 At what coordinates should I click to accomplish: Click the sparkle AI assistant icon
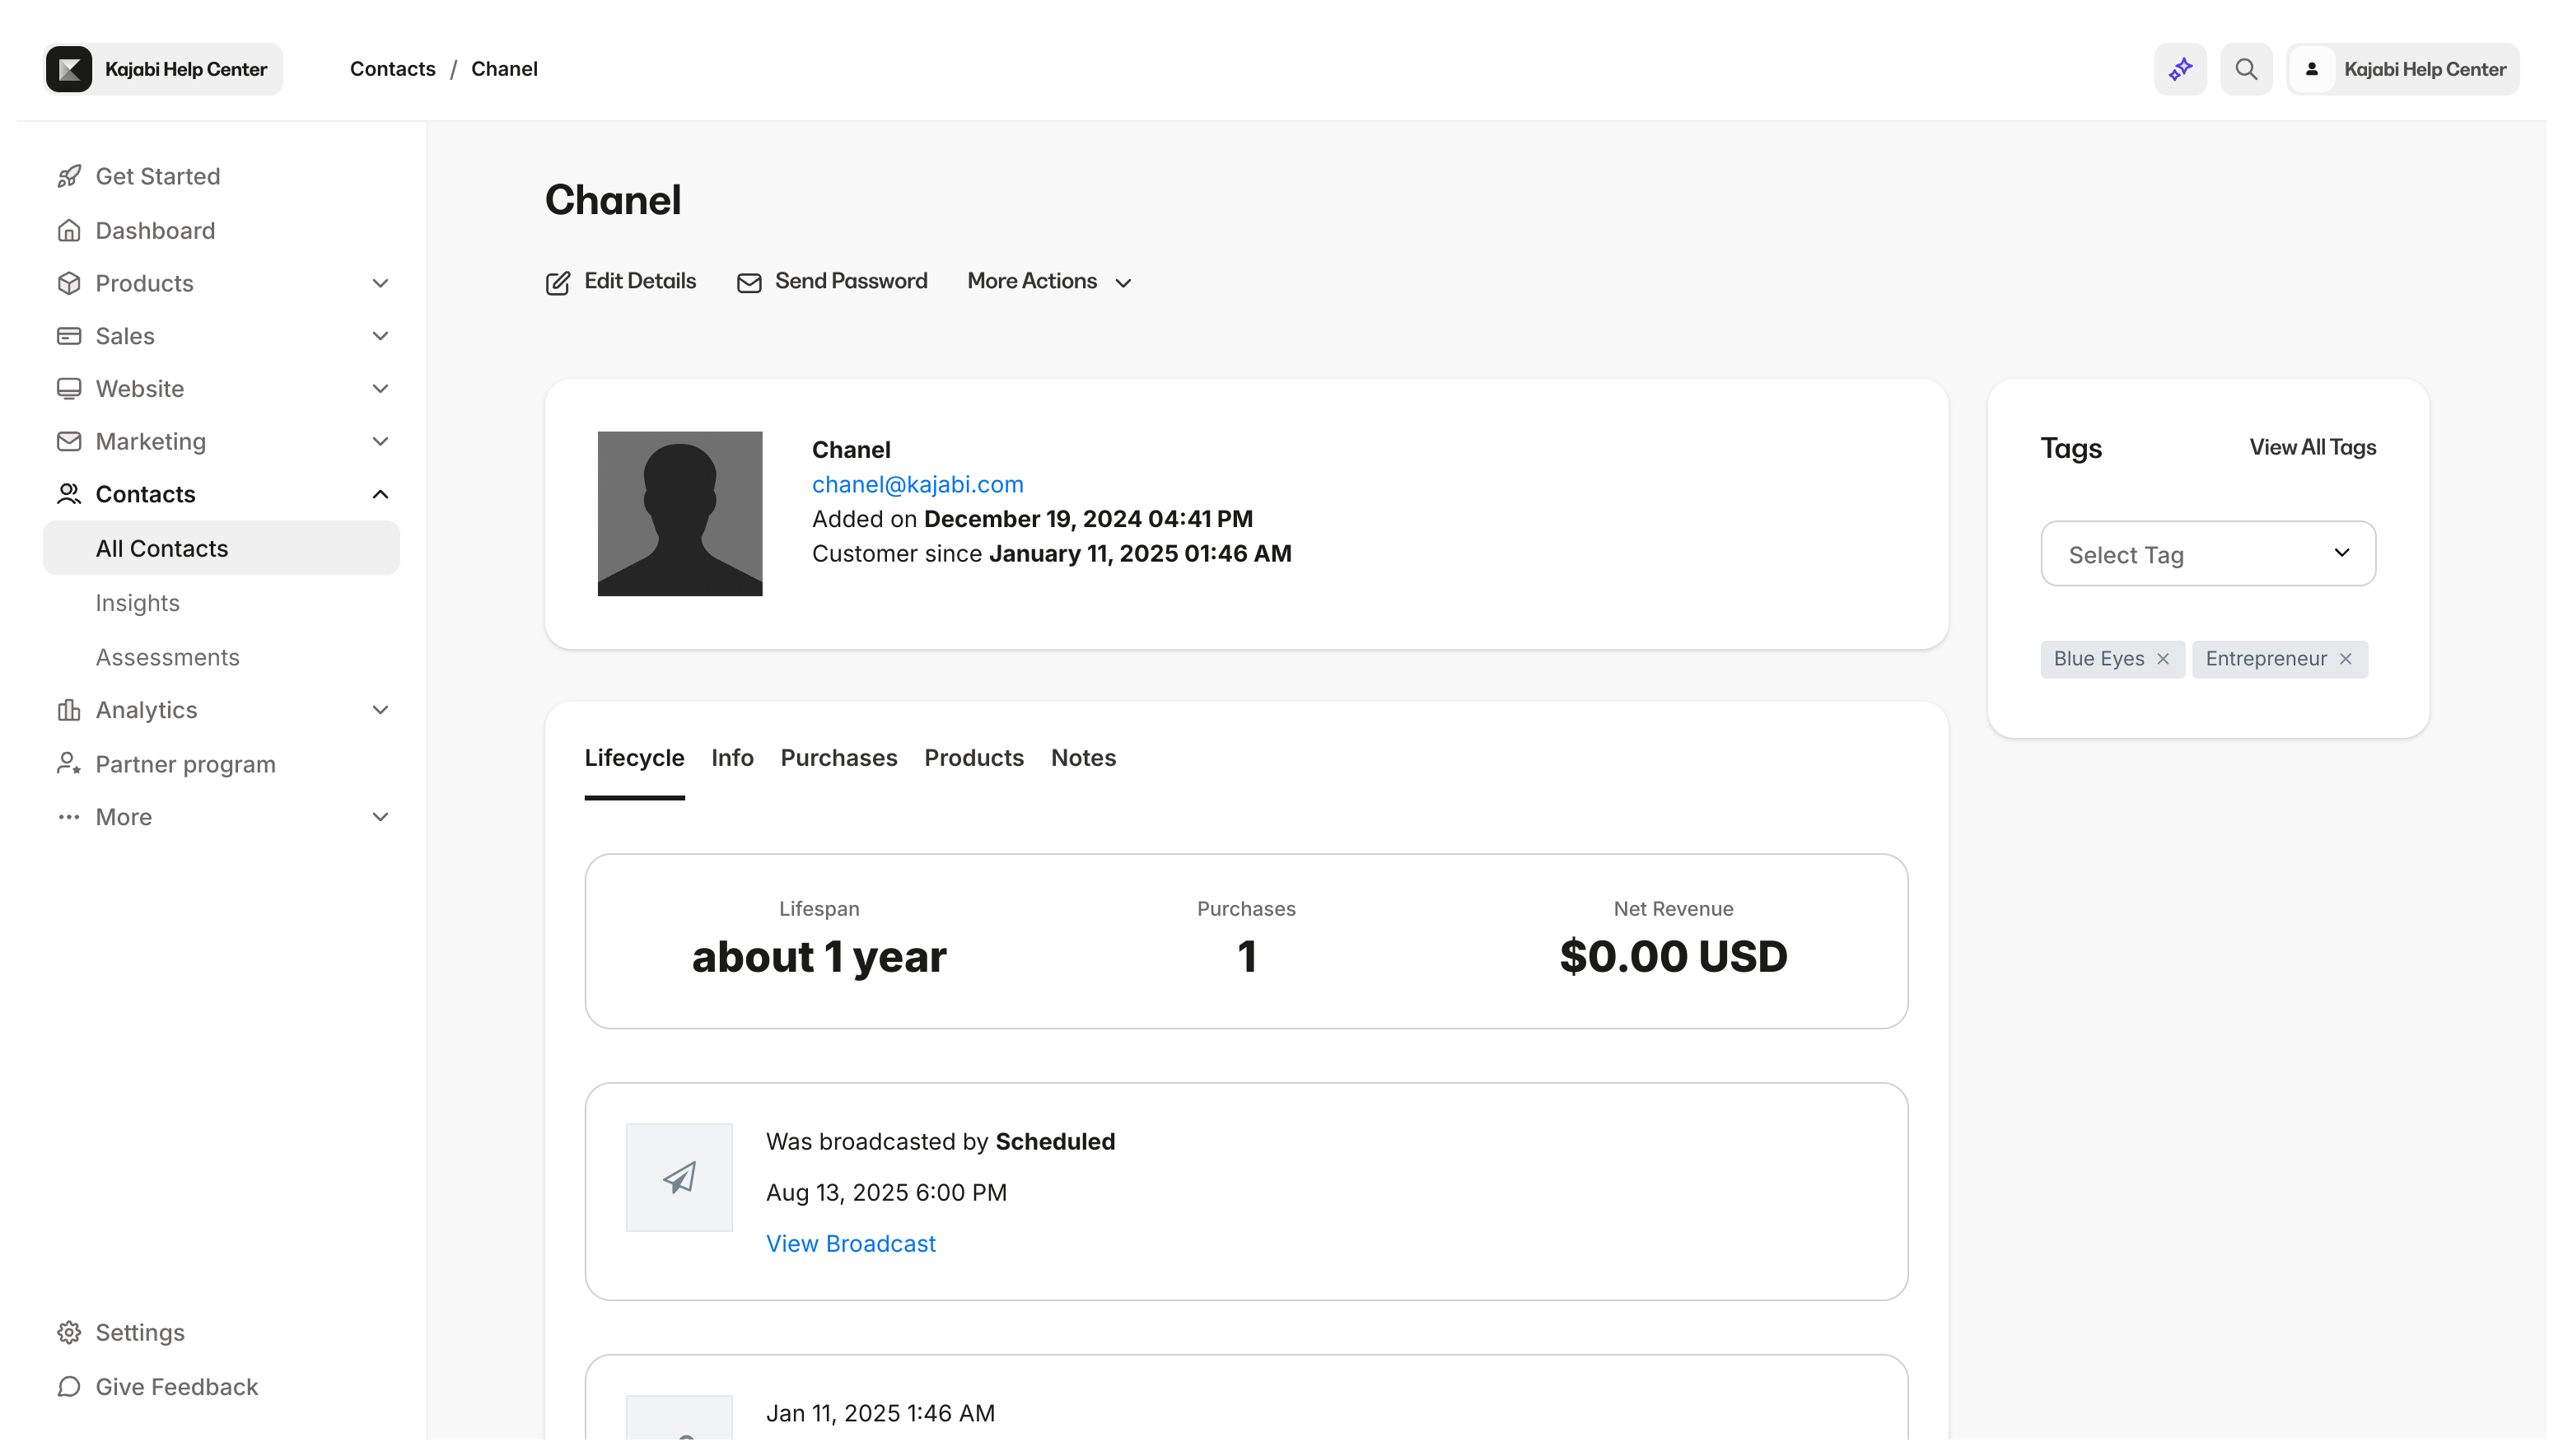click(x=2180, y=68)
